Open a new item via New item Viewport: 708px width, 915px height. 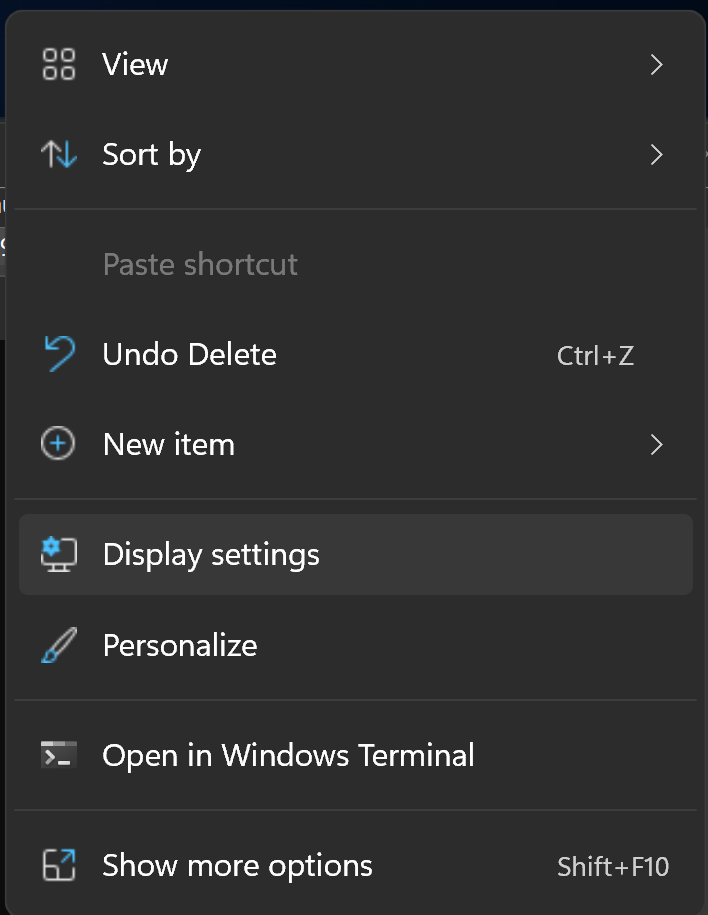(168, 443)
